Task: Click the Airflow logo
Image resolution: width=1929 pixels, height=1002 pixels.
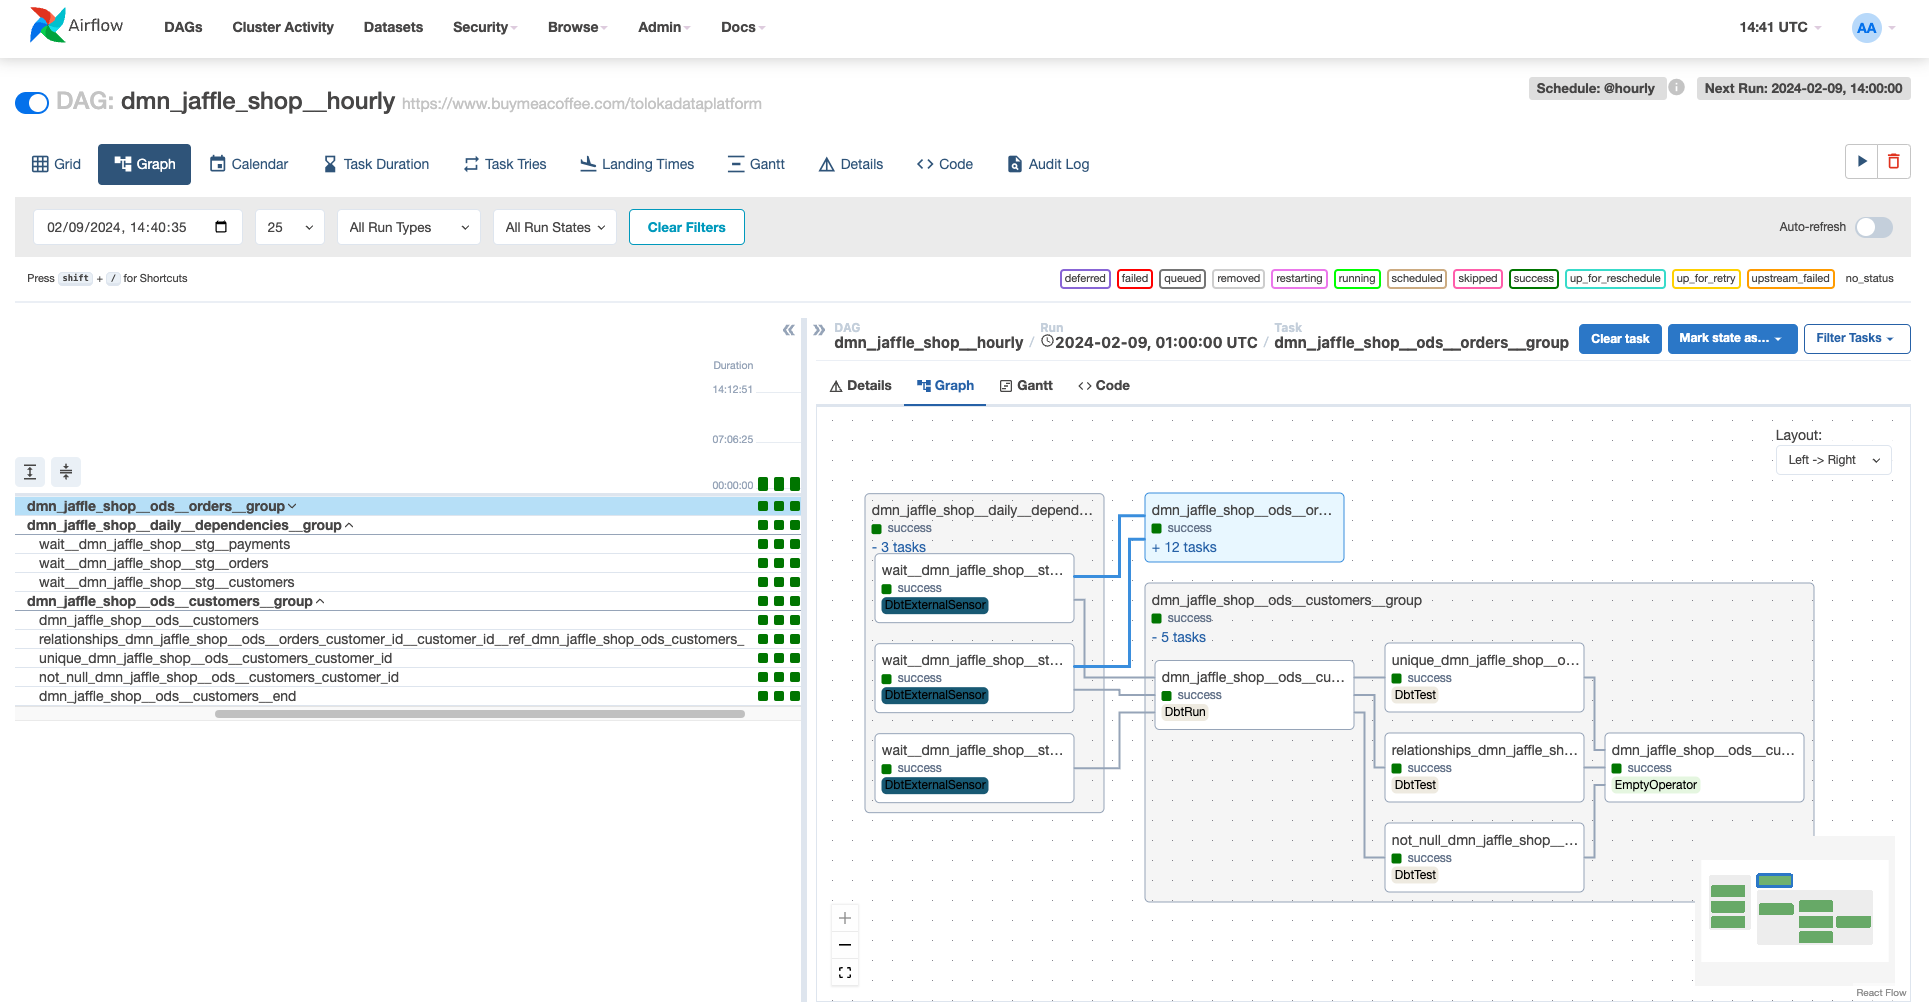Action: (x=76, y=26)
